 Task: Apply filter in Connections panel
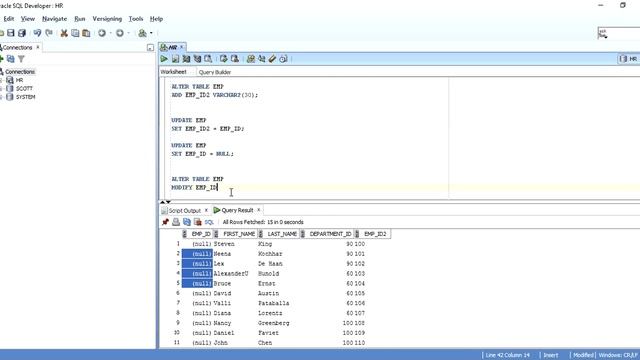tap(21, 59)
